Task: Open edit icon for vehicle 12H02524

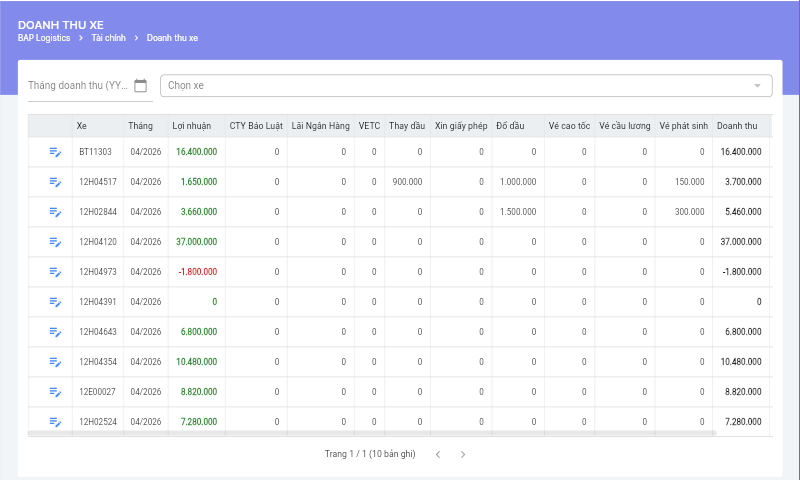Action: coord(55,422)
